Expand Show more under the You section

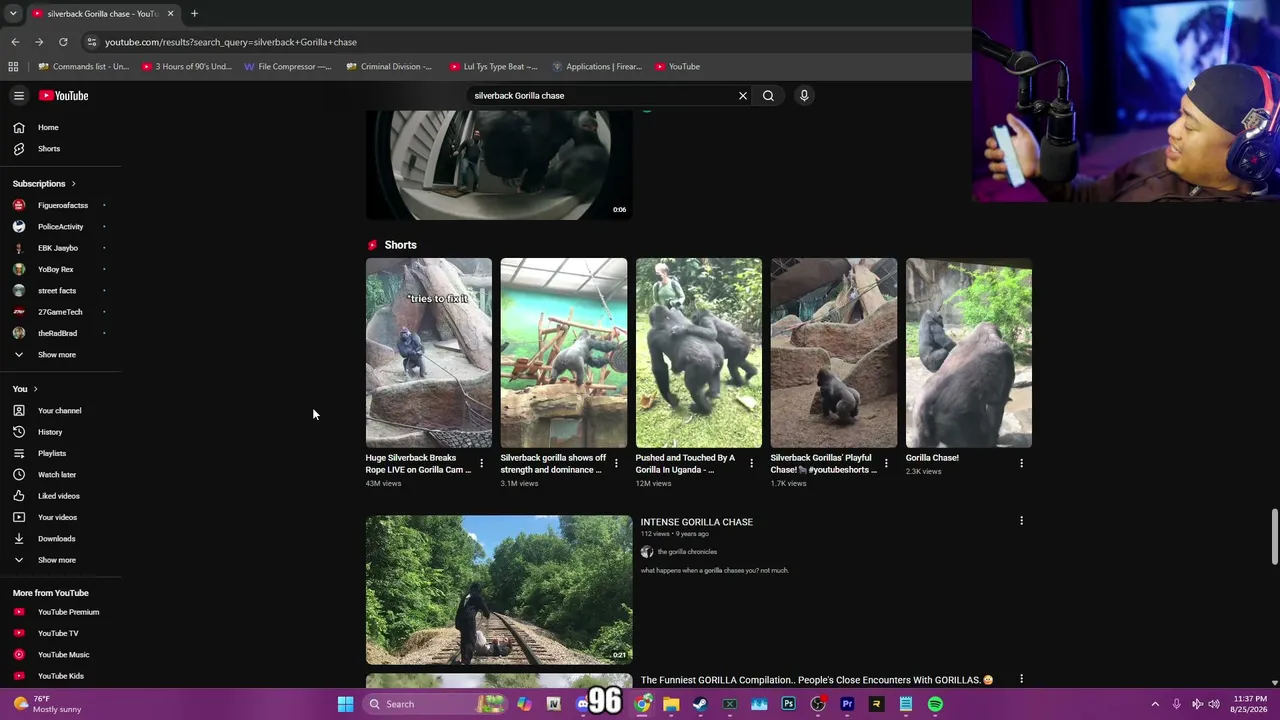57,560
